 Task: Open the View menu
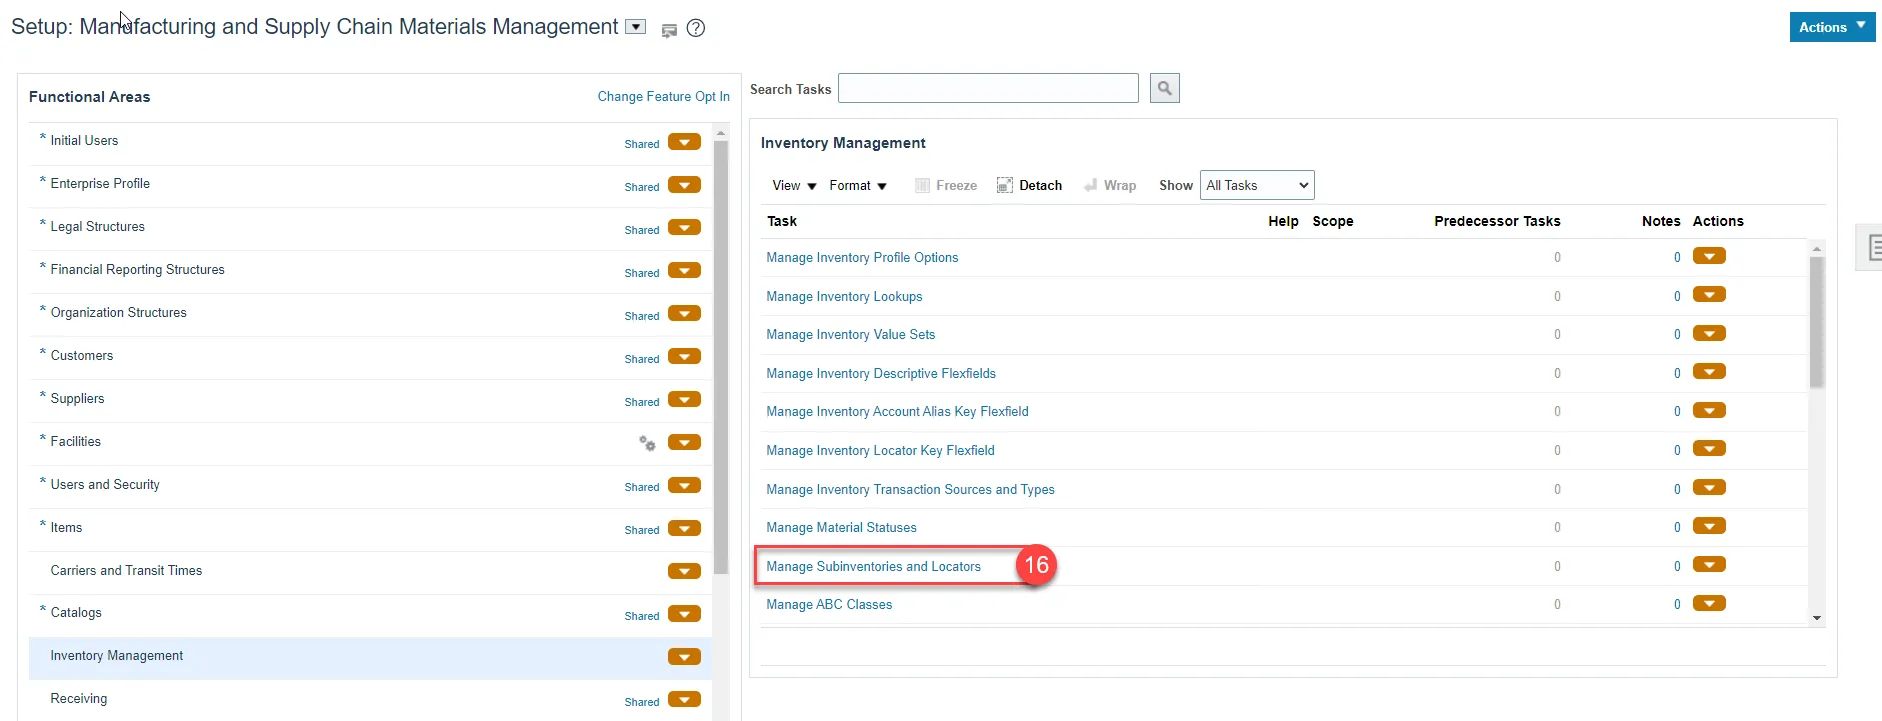tap(794, 185)
